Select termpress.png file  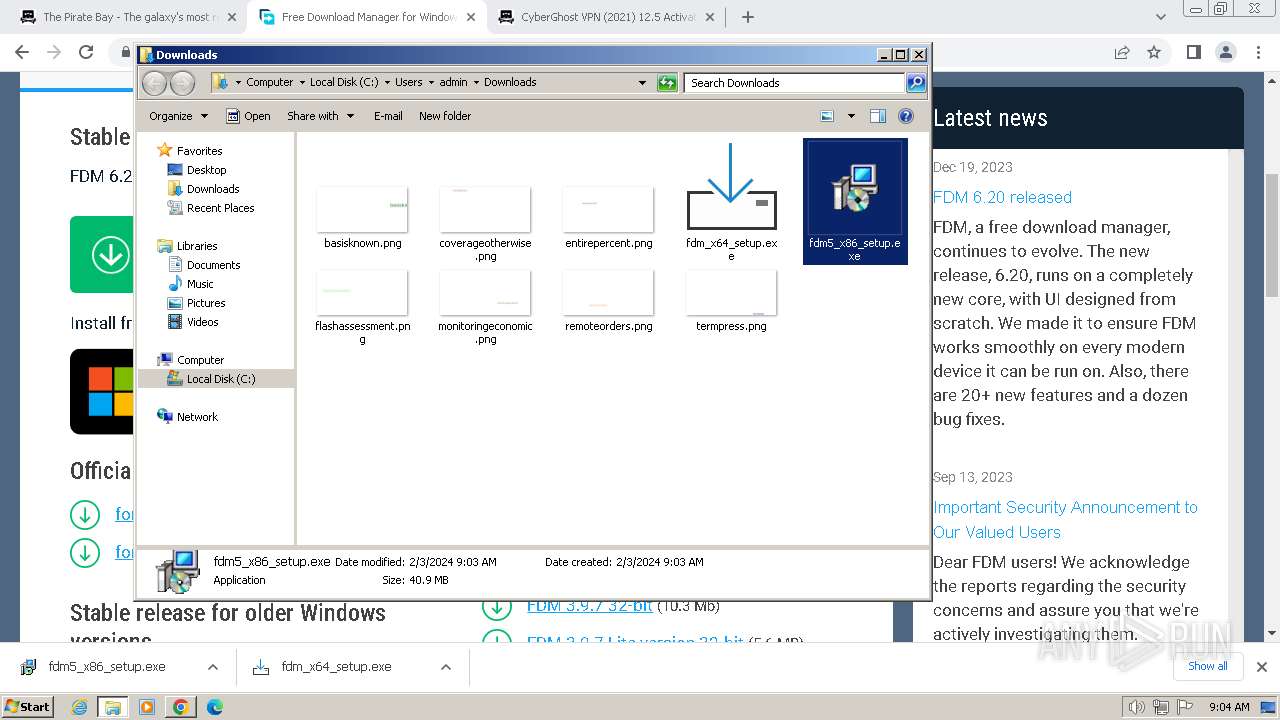[x=731, y=300]
